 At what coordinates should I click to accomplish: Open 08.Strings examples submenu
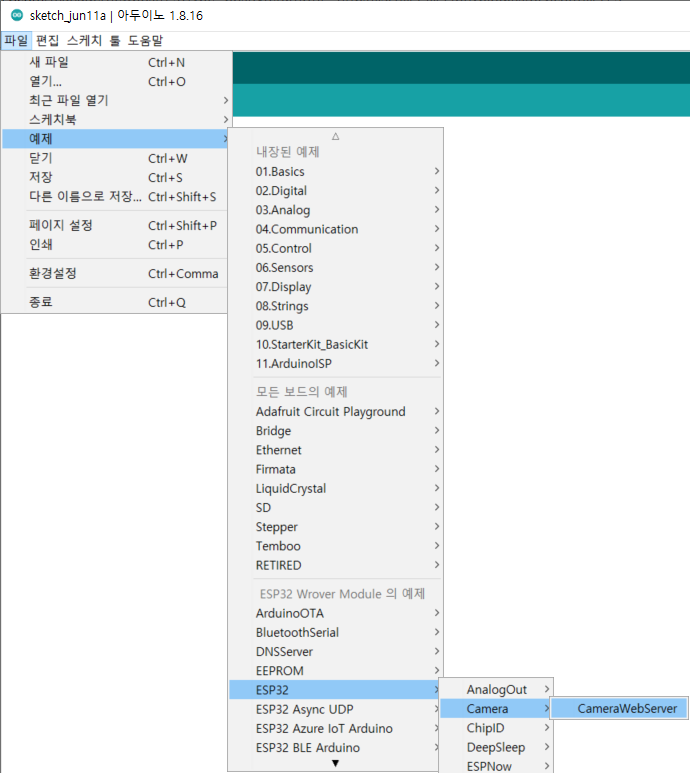336,306
